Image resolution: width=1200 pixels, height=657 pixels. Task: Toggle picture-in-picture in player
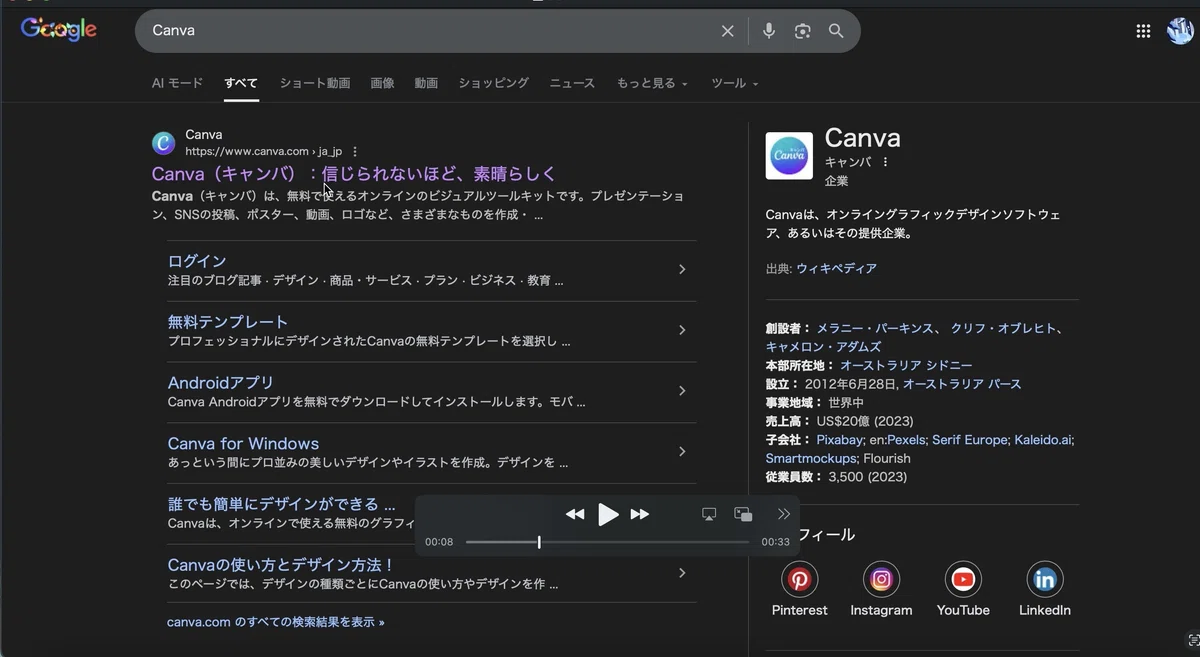(743, 514)
